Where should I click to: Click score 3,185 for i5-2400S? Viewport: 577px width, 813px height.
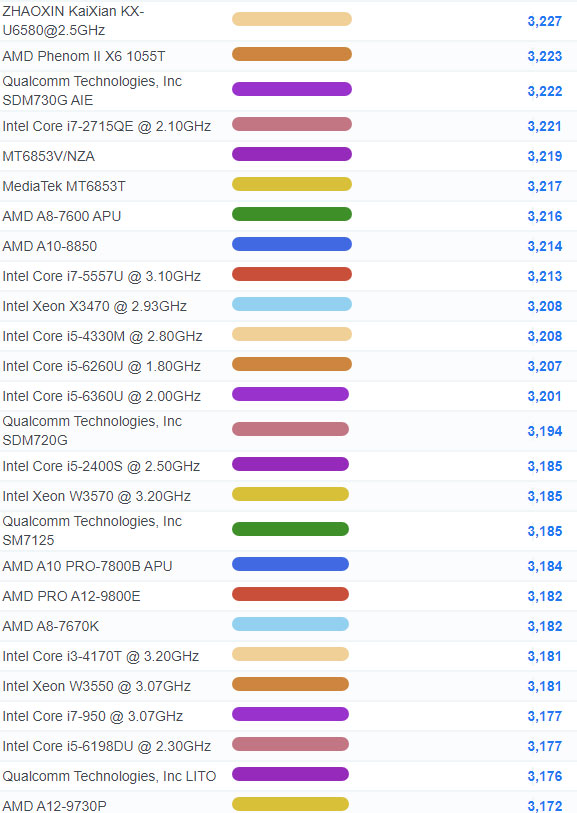tap(545, 466)
